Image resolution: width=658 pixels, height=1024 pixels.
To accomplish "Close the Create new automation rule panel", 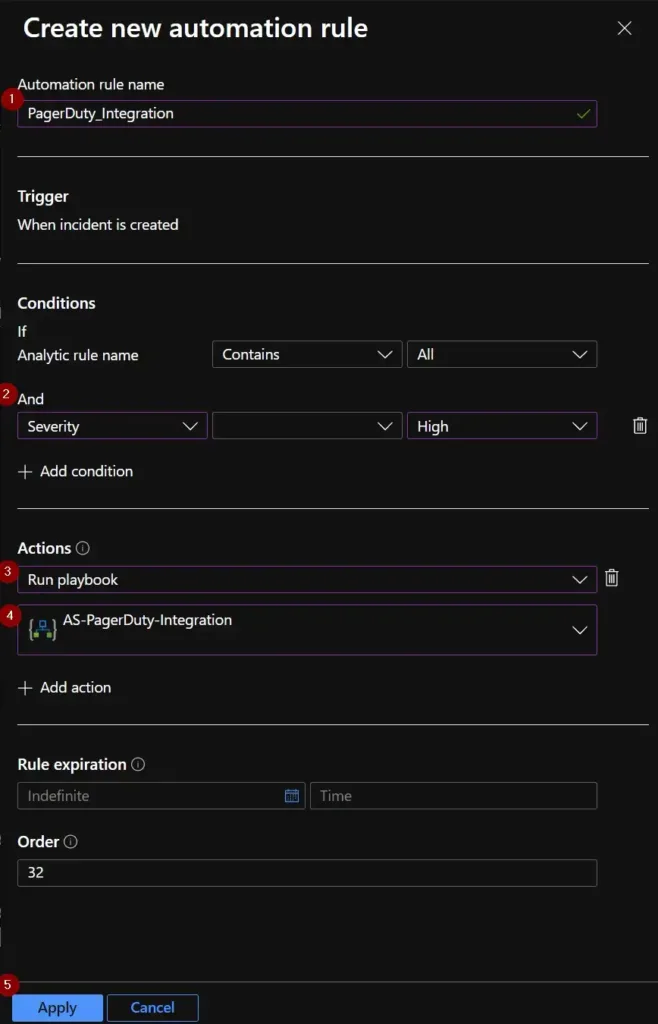I will click(624, 28).
